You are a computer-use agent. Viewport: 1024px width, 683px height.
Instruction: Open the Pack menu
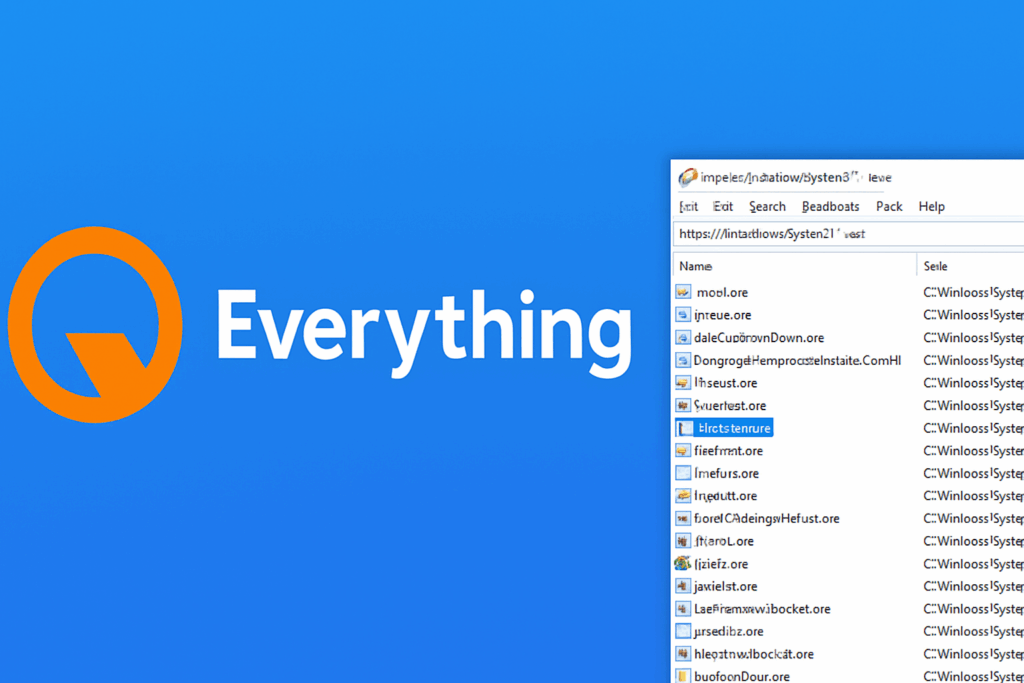889,206
